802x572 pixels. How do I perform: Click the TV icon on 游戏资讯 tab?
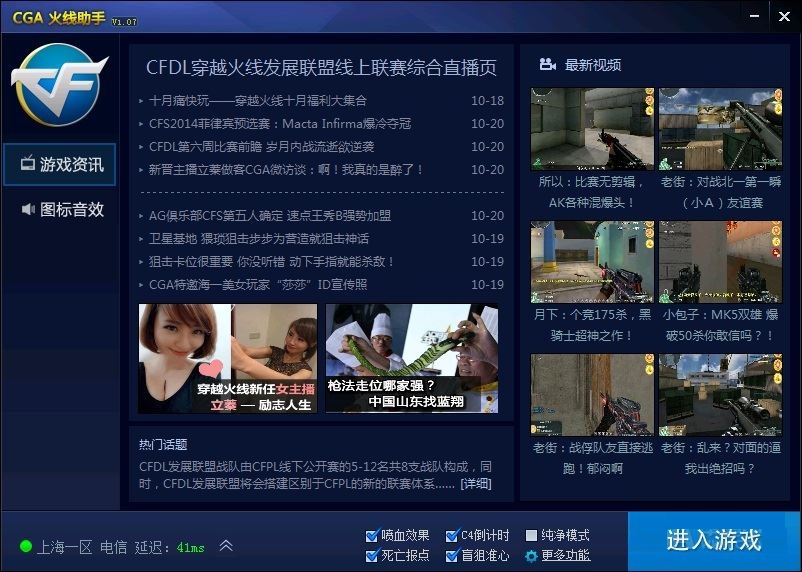28,163
